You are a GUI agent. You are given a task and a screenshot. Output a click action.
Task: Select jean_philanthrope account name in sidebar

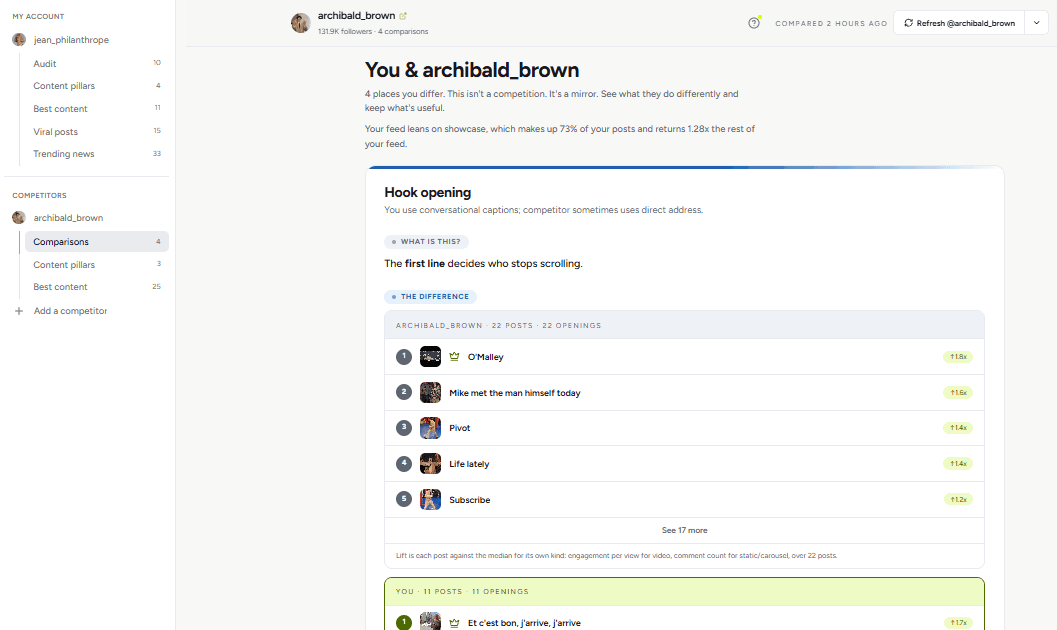71,40
